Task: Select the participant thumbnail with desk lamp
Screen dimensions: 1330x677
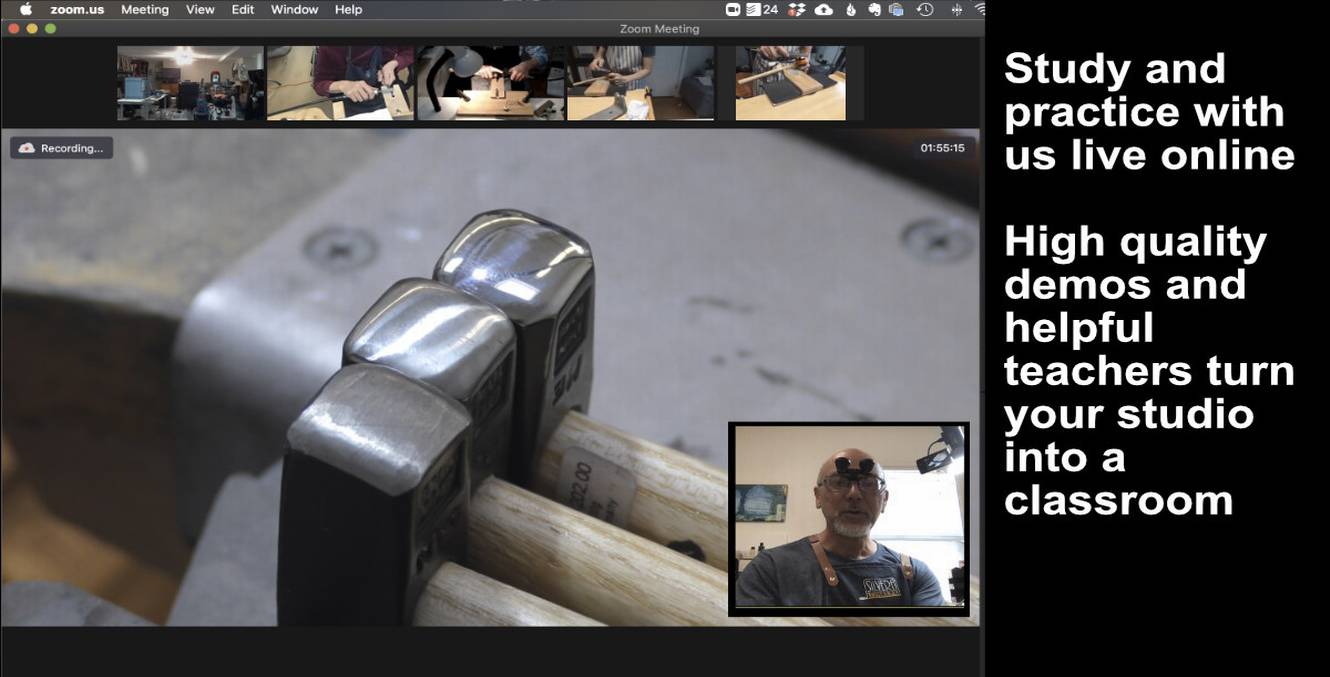Action: (x=490, y=83)
